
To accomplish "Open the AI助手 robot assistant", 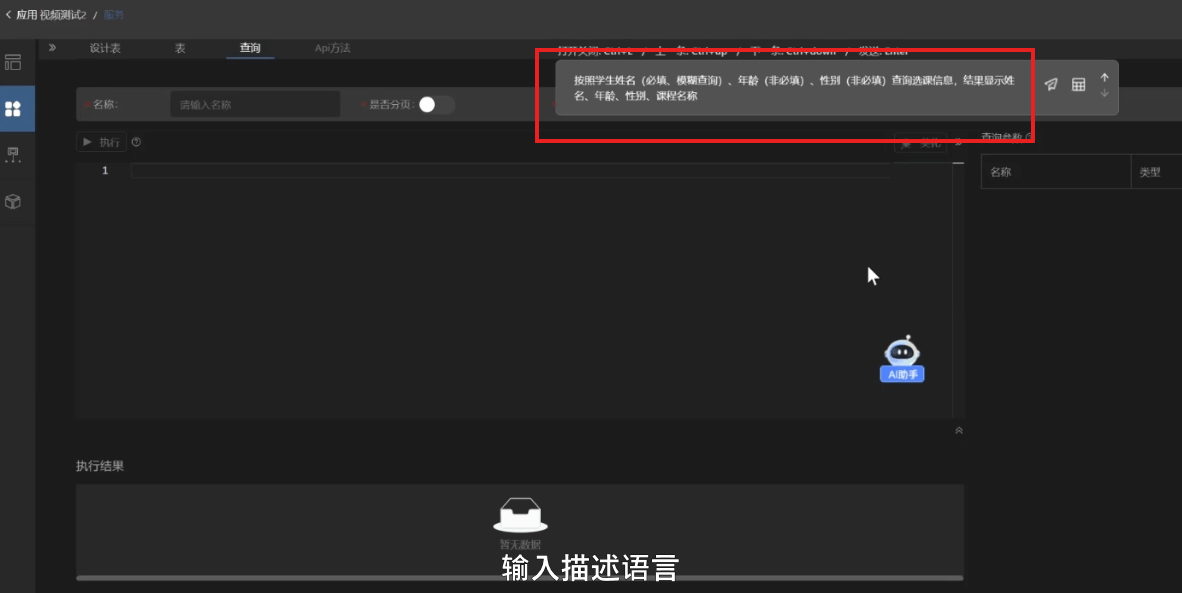I will point(901,358).
